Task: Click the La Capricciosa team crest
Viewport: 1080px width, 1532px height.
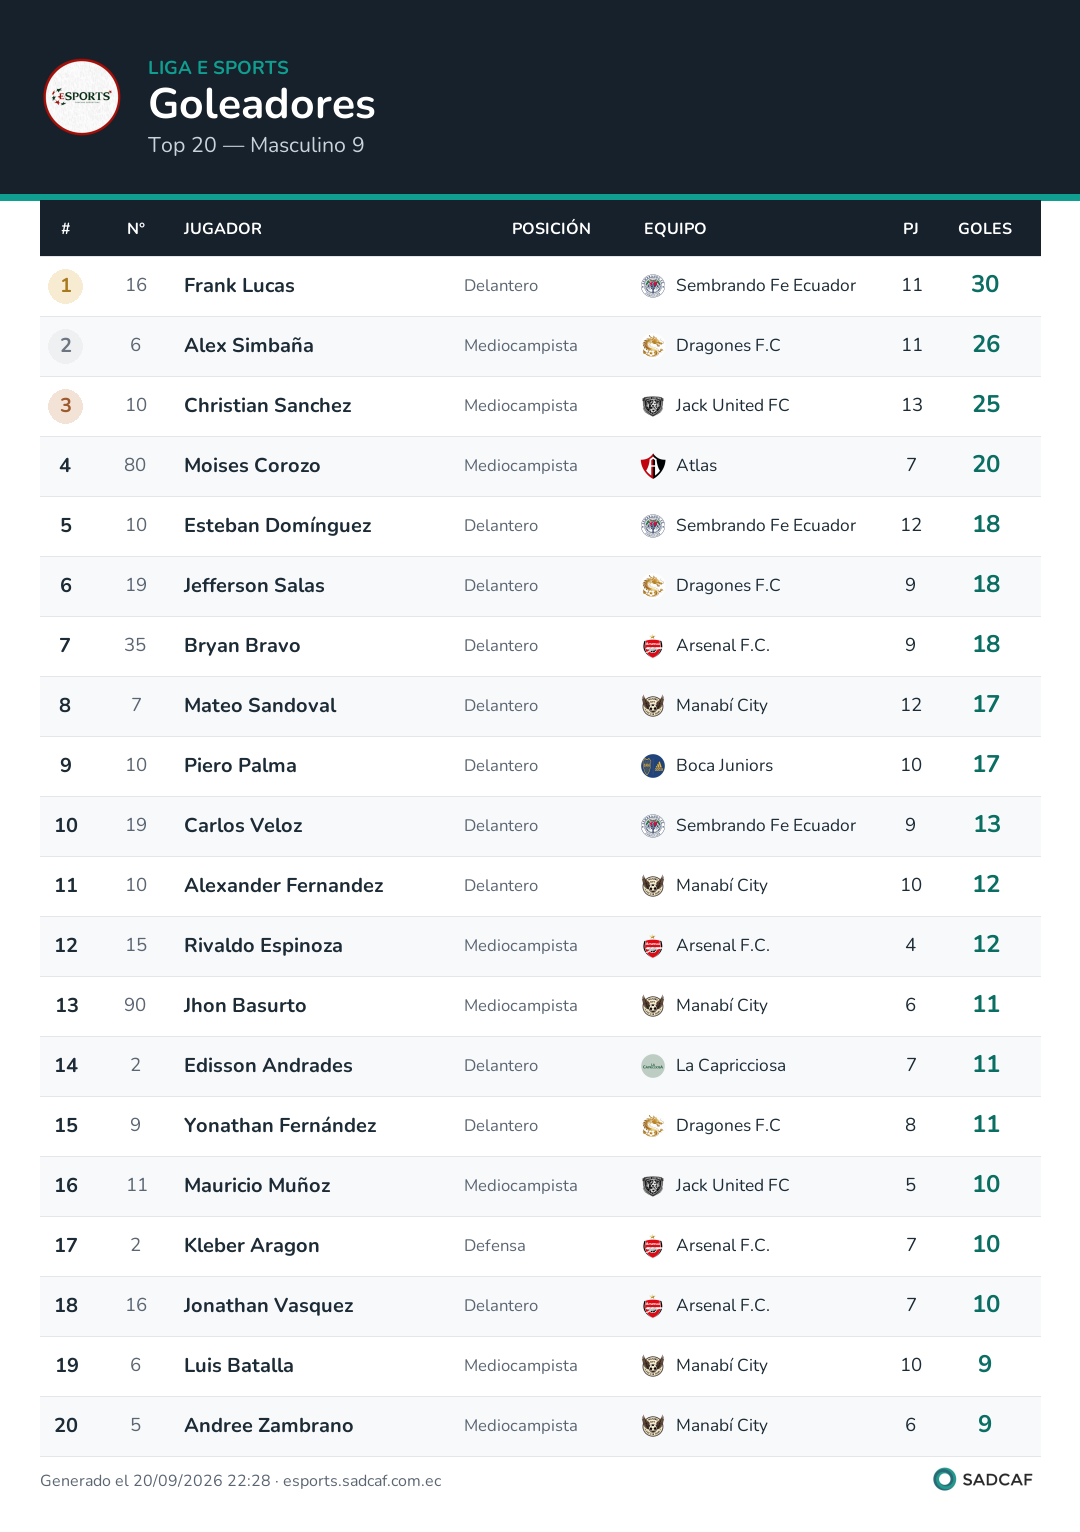Action: pos(653,1066)
